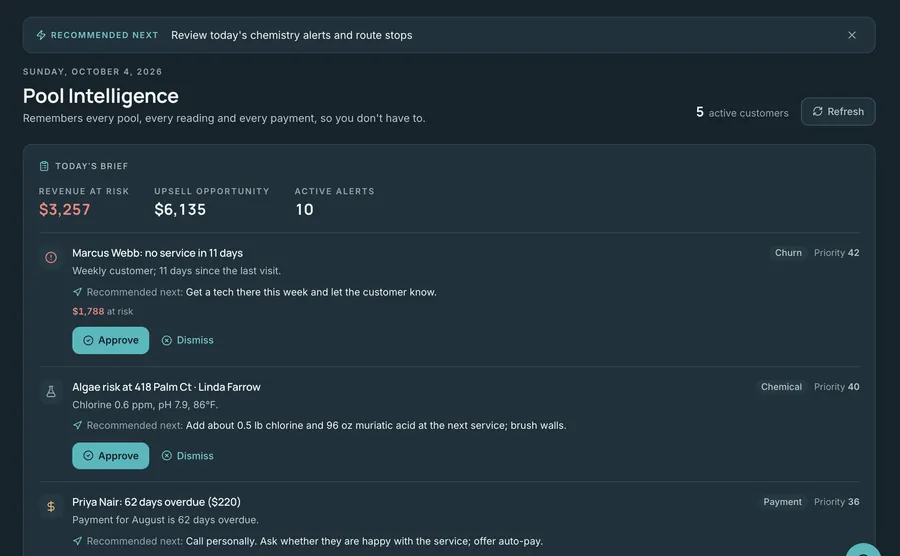The width and height of the screenshot is (900, 556).
Task: Click the flask icon beside Algae risk
Action: pyautogui.click(x=51, y=391)
